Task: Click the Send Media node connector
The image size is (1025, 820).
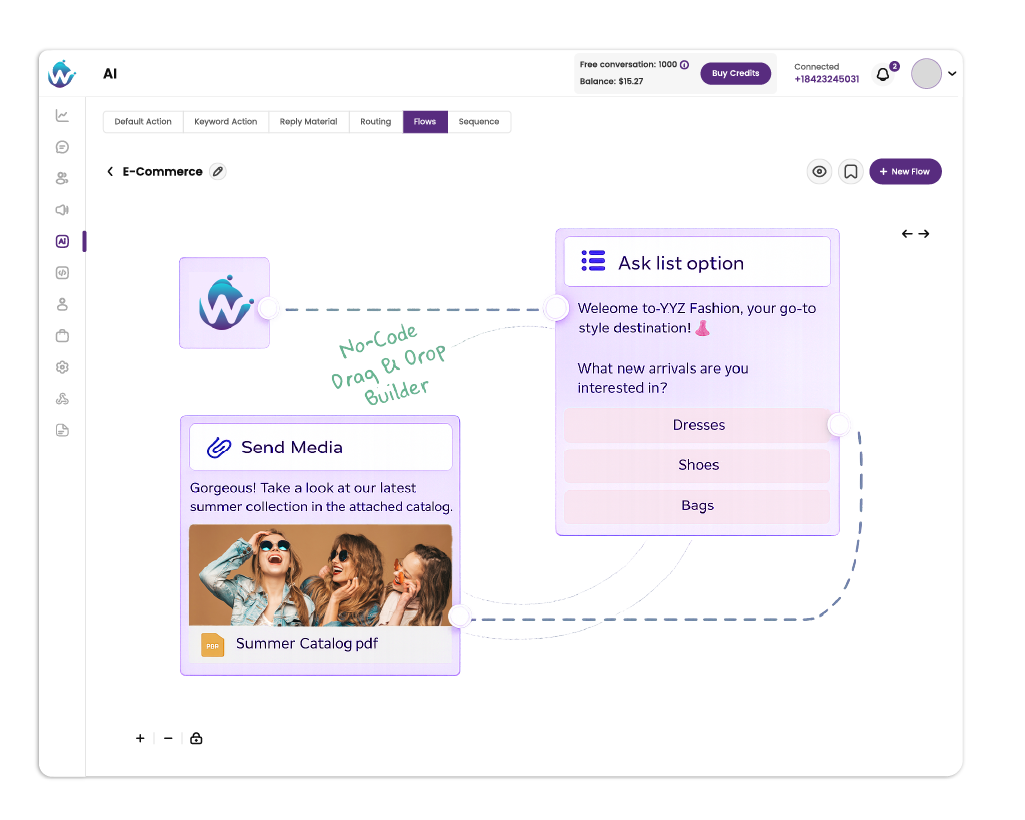Action: pos(460,616)
